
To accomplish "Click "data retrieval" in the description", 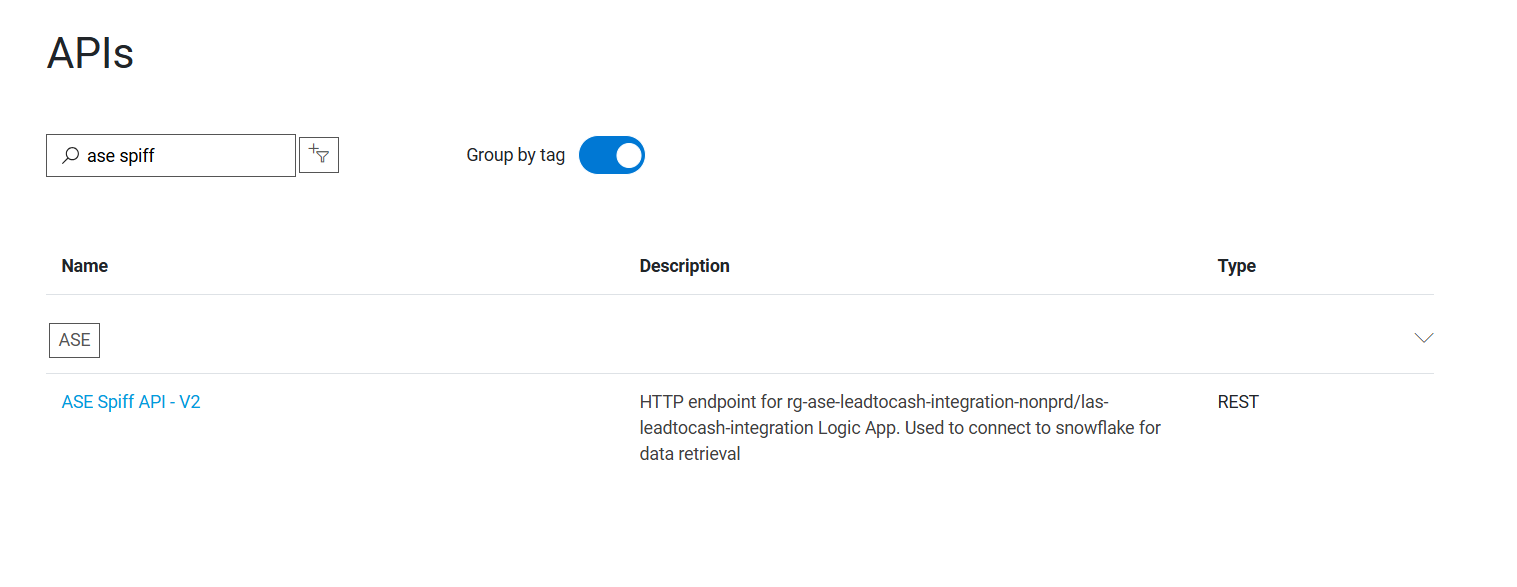I will tap(690, 454).
